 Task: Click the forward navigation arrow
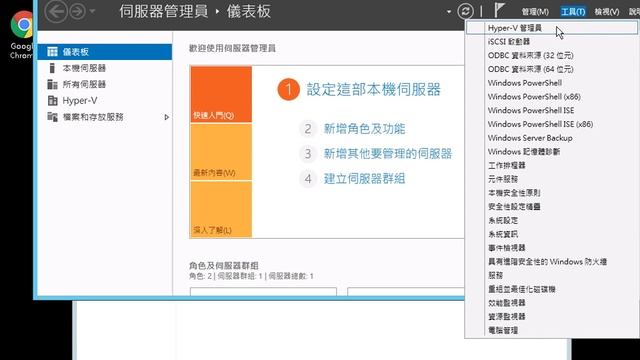(x=78, y=11)
